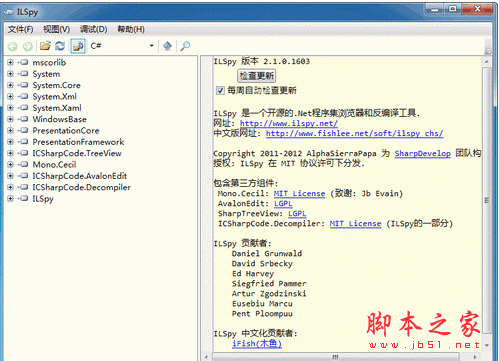Select WindowsBase in the assembly tree
This screenshot has width=499, height=361.
click(x=59, y=119)
